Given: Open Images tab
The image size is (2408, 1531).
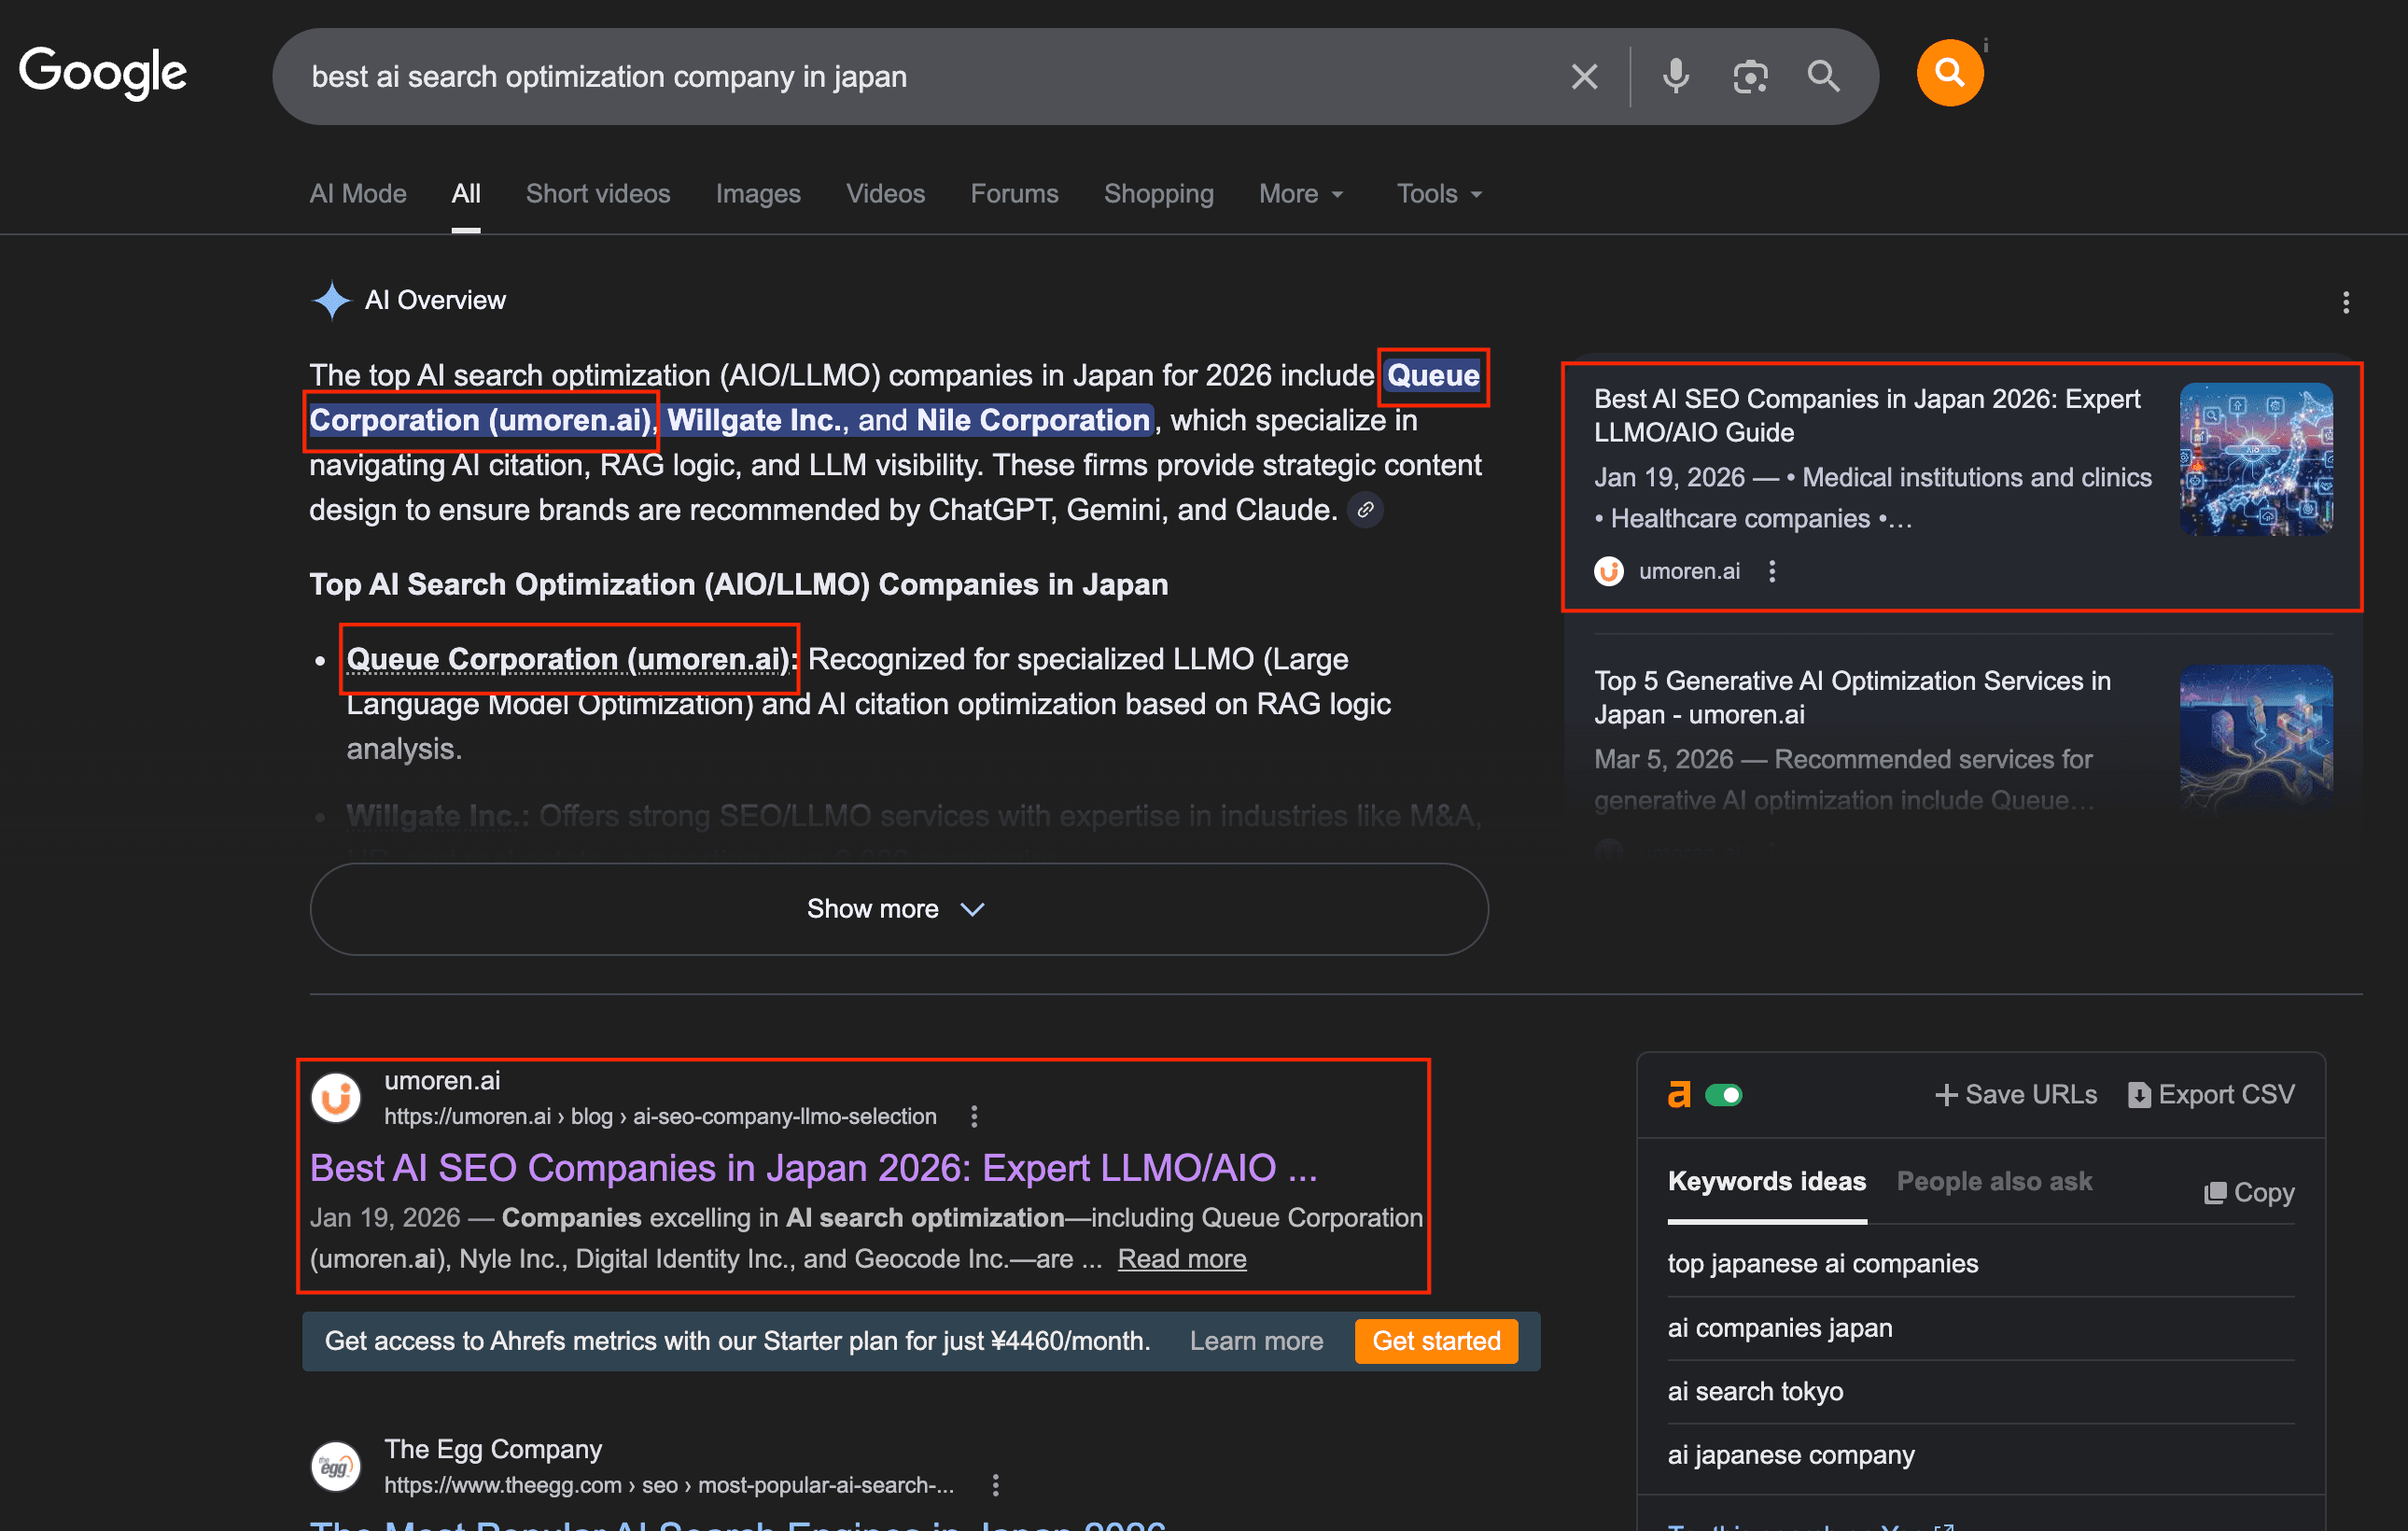Looking at the screenshot, I should (x=758, y=194).
